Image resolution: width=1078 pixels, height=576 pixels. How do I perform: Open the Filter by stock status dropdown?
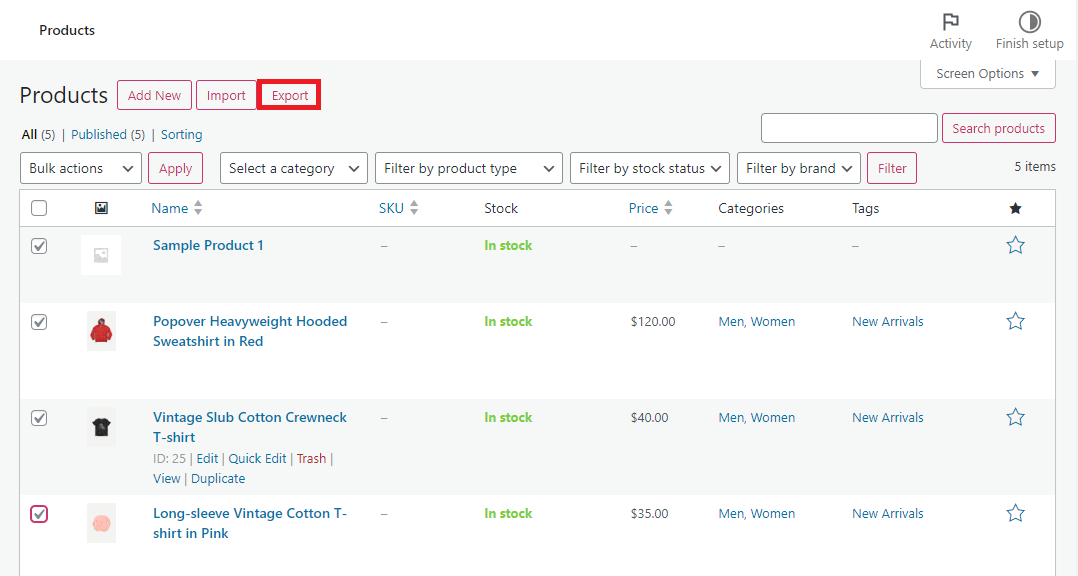click(x=650, y=168)
